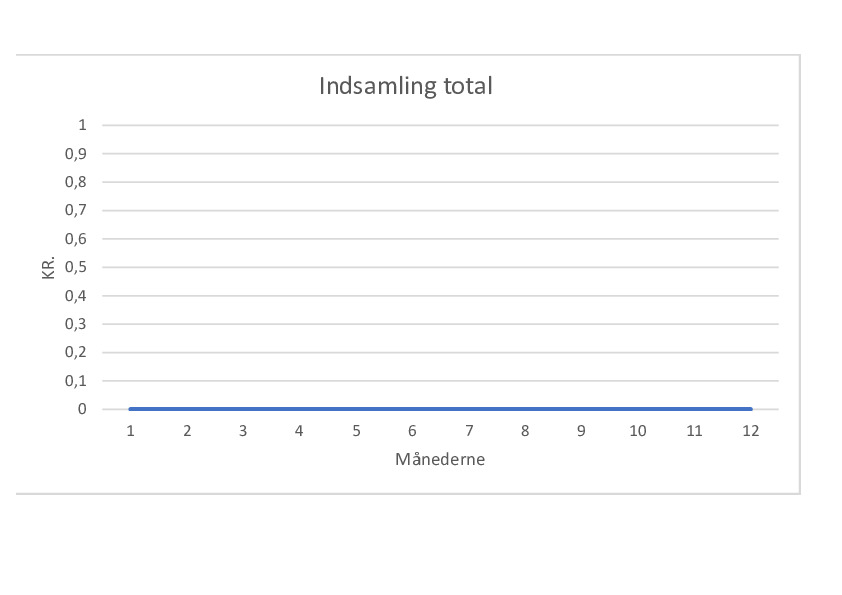The height and width of the screenshot is (595, 842).
Task: Select the Månederne horizontal axis title
Action: (440, 459)
